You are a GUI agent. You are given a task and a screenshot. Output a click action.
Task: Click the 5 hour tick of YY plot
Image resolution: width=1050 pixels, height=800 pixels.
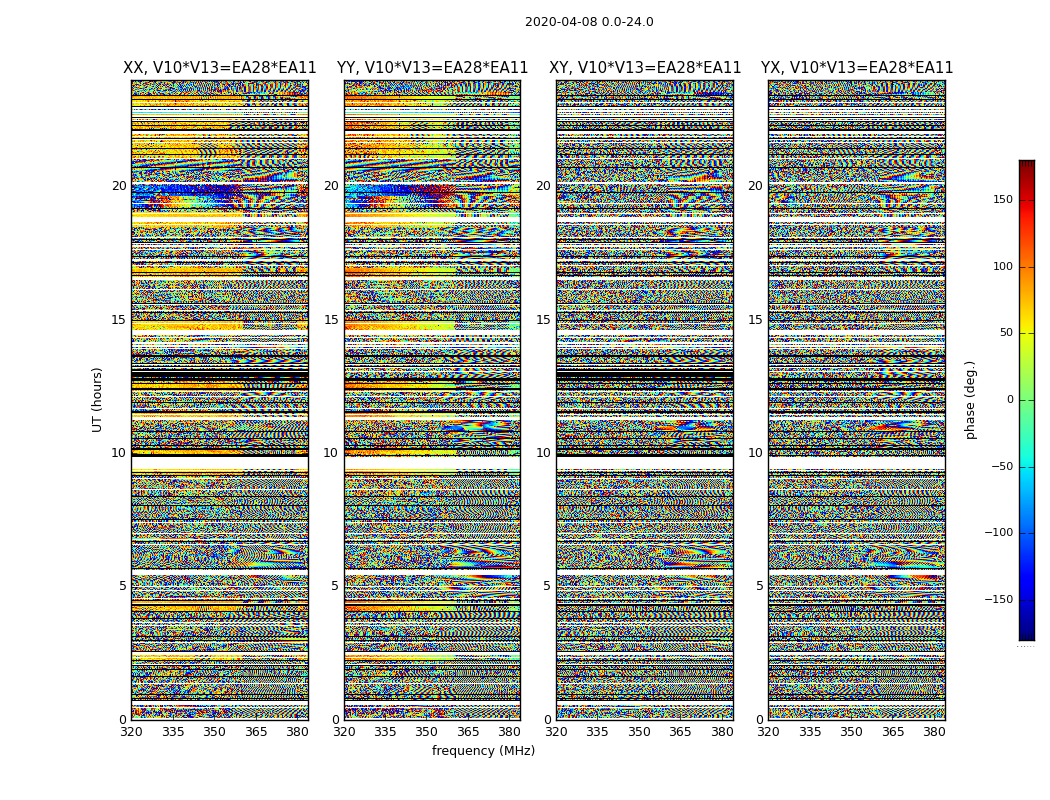pos(335,586)
